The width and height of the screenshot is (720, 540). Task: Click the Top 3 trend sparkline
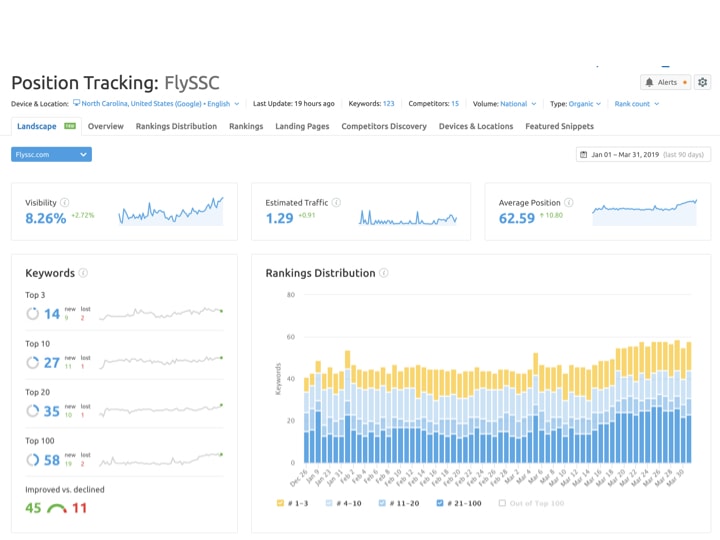161,313
